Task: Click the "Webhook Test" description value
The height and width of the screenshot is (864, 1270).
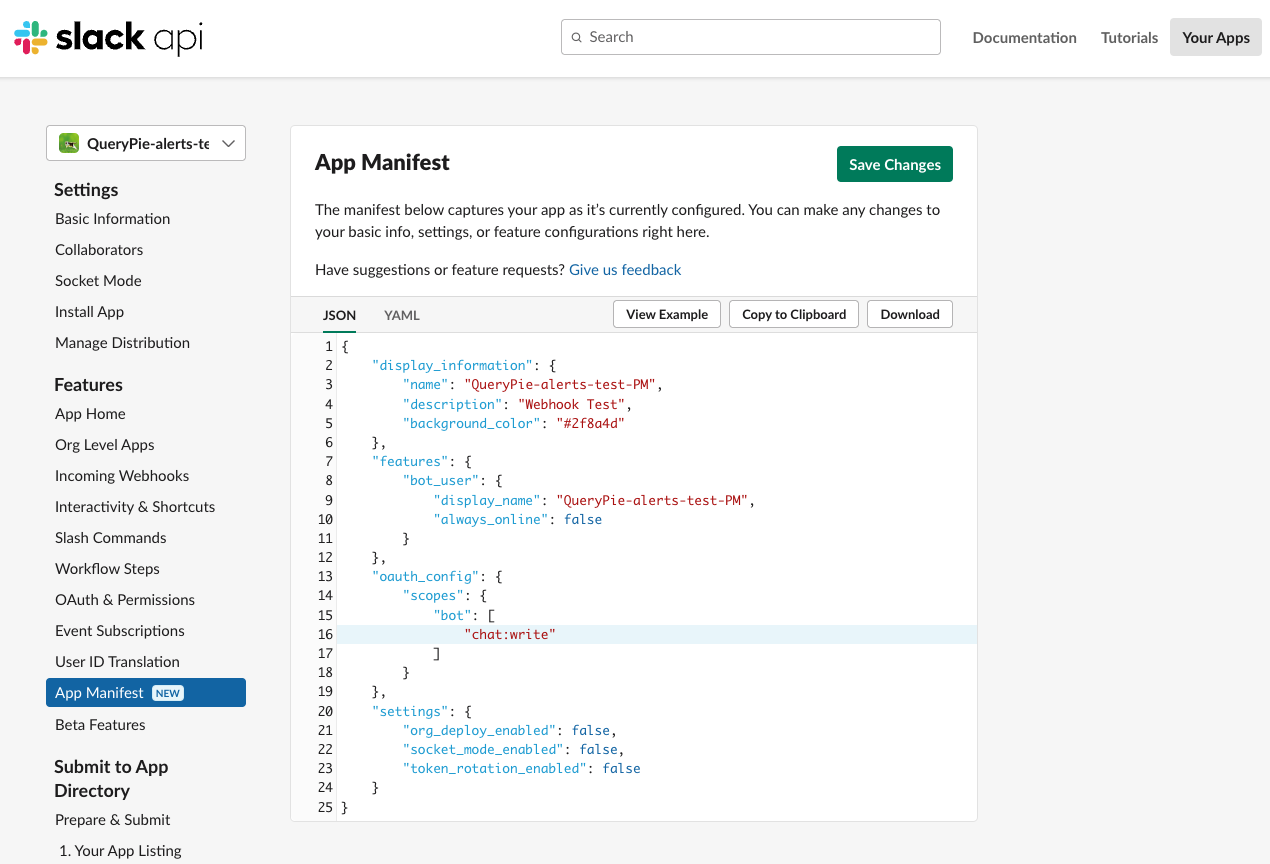Action: pyautogui.click(x=571, y=404)
